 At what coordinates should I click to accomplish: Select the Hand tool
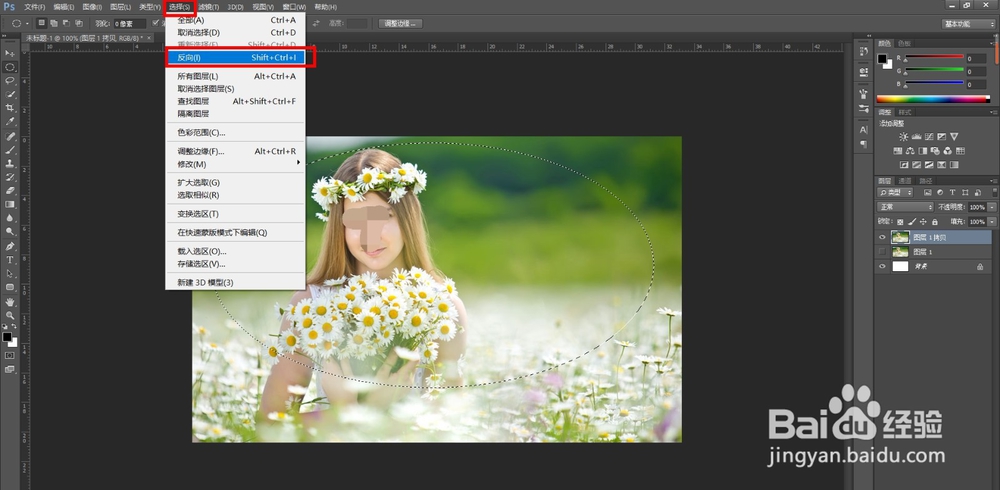coord(10,301)
